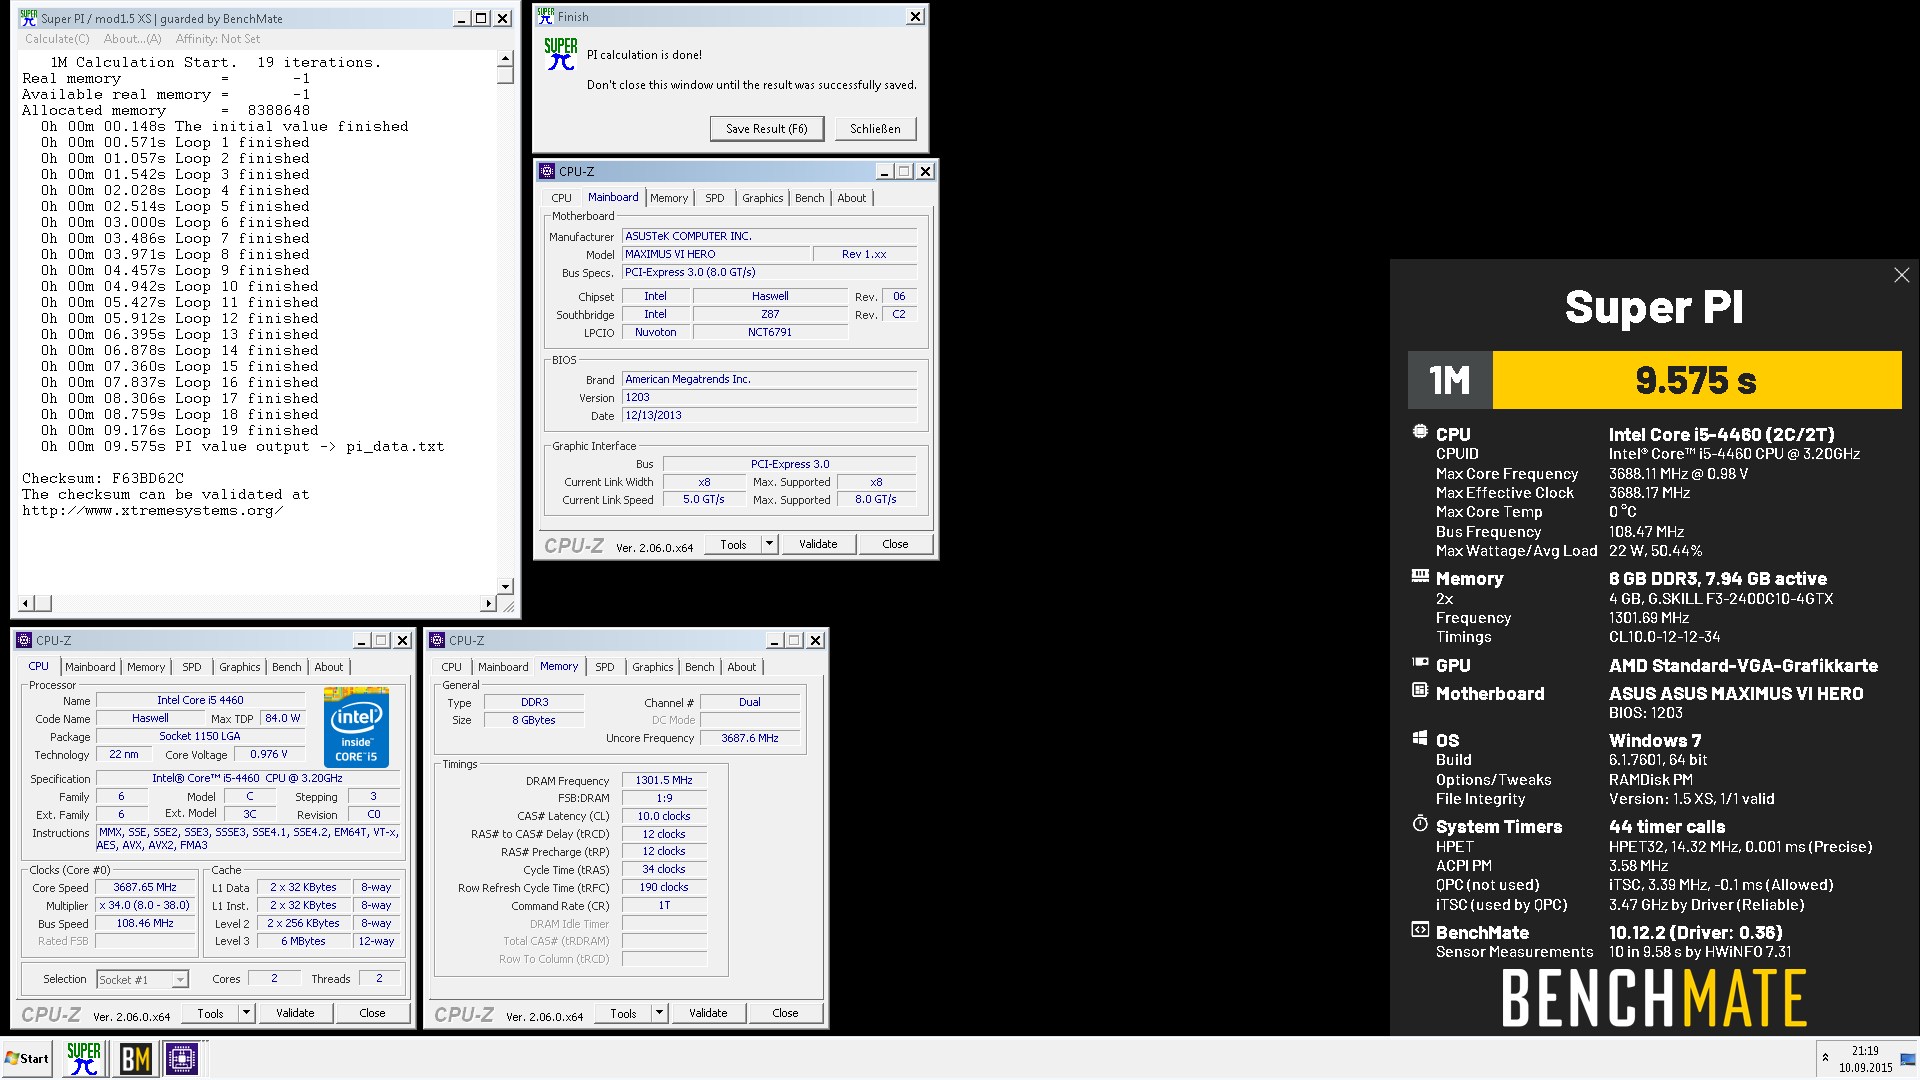This screenshot has height=1080, width=1920.
Task: Click Validate in Mainboard window
Action: point(818,544)
